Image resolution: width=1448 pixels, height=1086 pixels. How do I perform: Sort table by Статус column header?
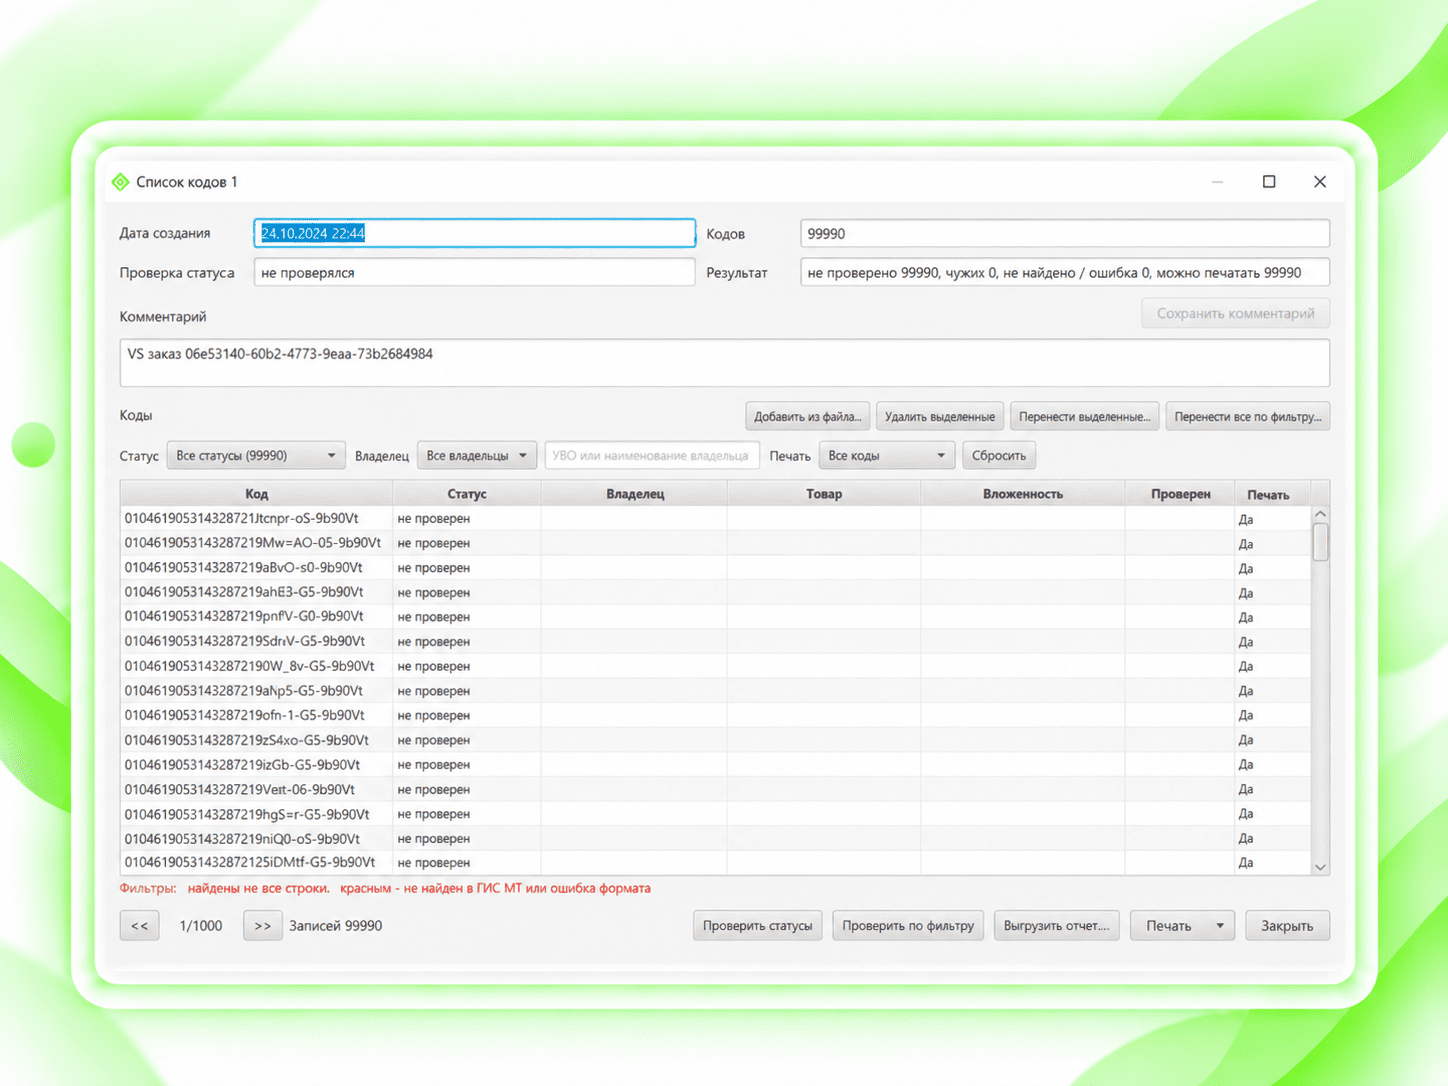467,494
